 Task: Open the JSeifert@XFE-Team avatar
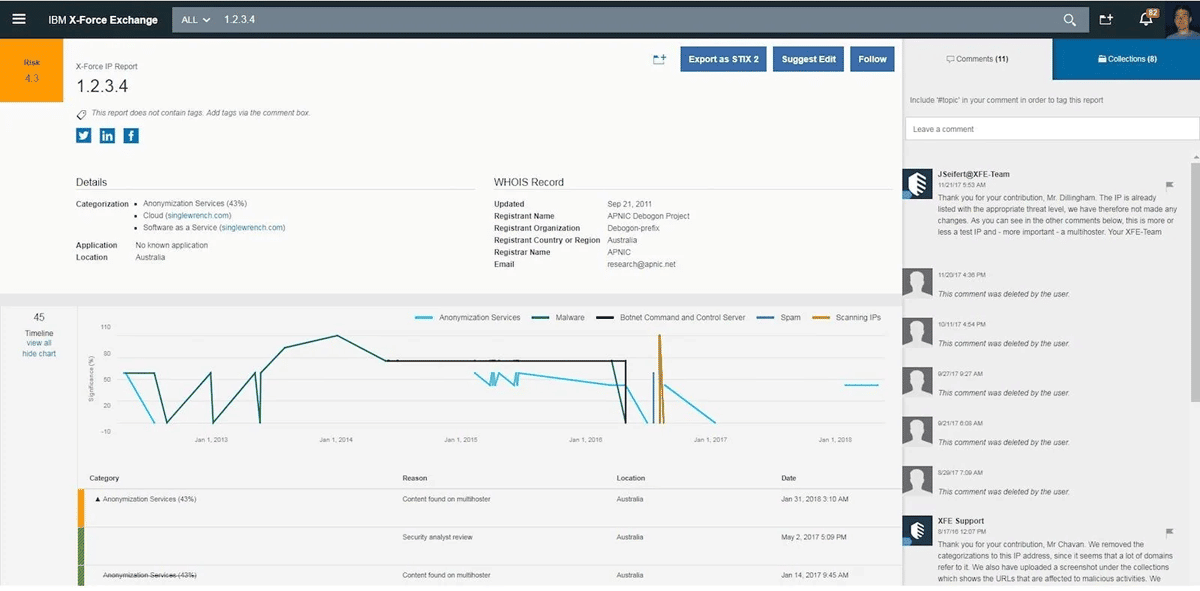click(x=918, y=184)
